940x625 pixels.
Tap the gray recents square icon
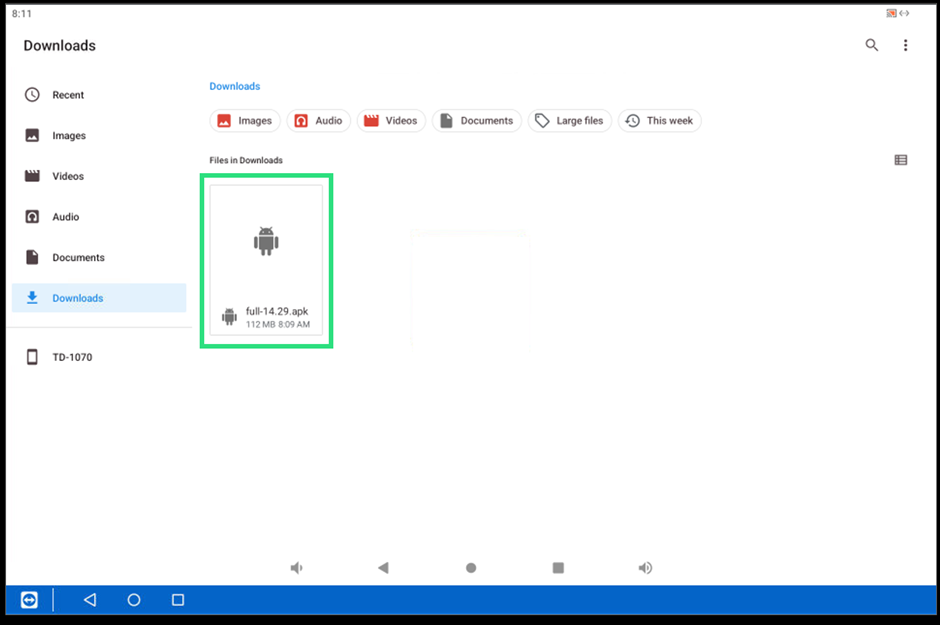tap(558, 567)
